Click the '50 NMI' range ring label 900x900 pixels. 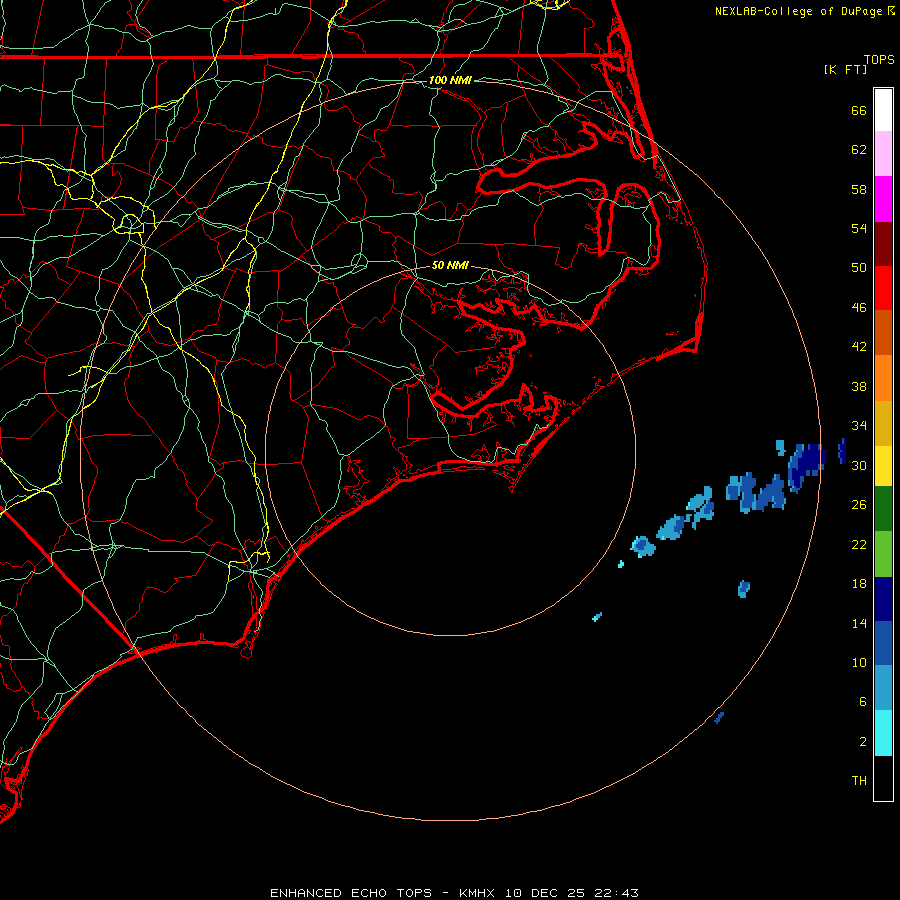point(450,265)
